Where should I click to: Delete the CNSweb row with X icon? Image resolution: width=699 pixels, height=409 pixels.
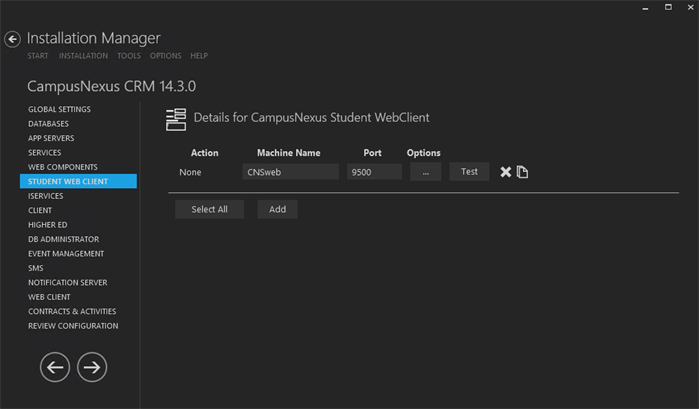coord(505,172)
